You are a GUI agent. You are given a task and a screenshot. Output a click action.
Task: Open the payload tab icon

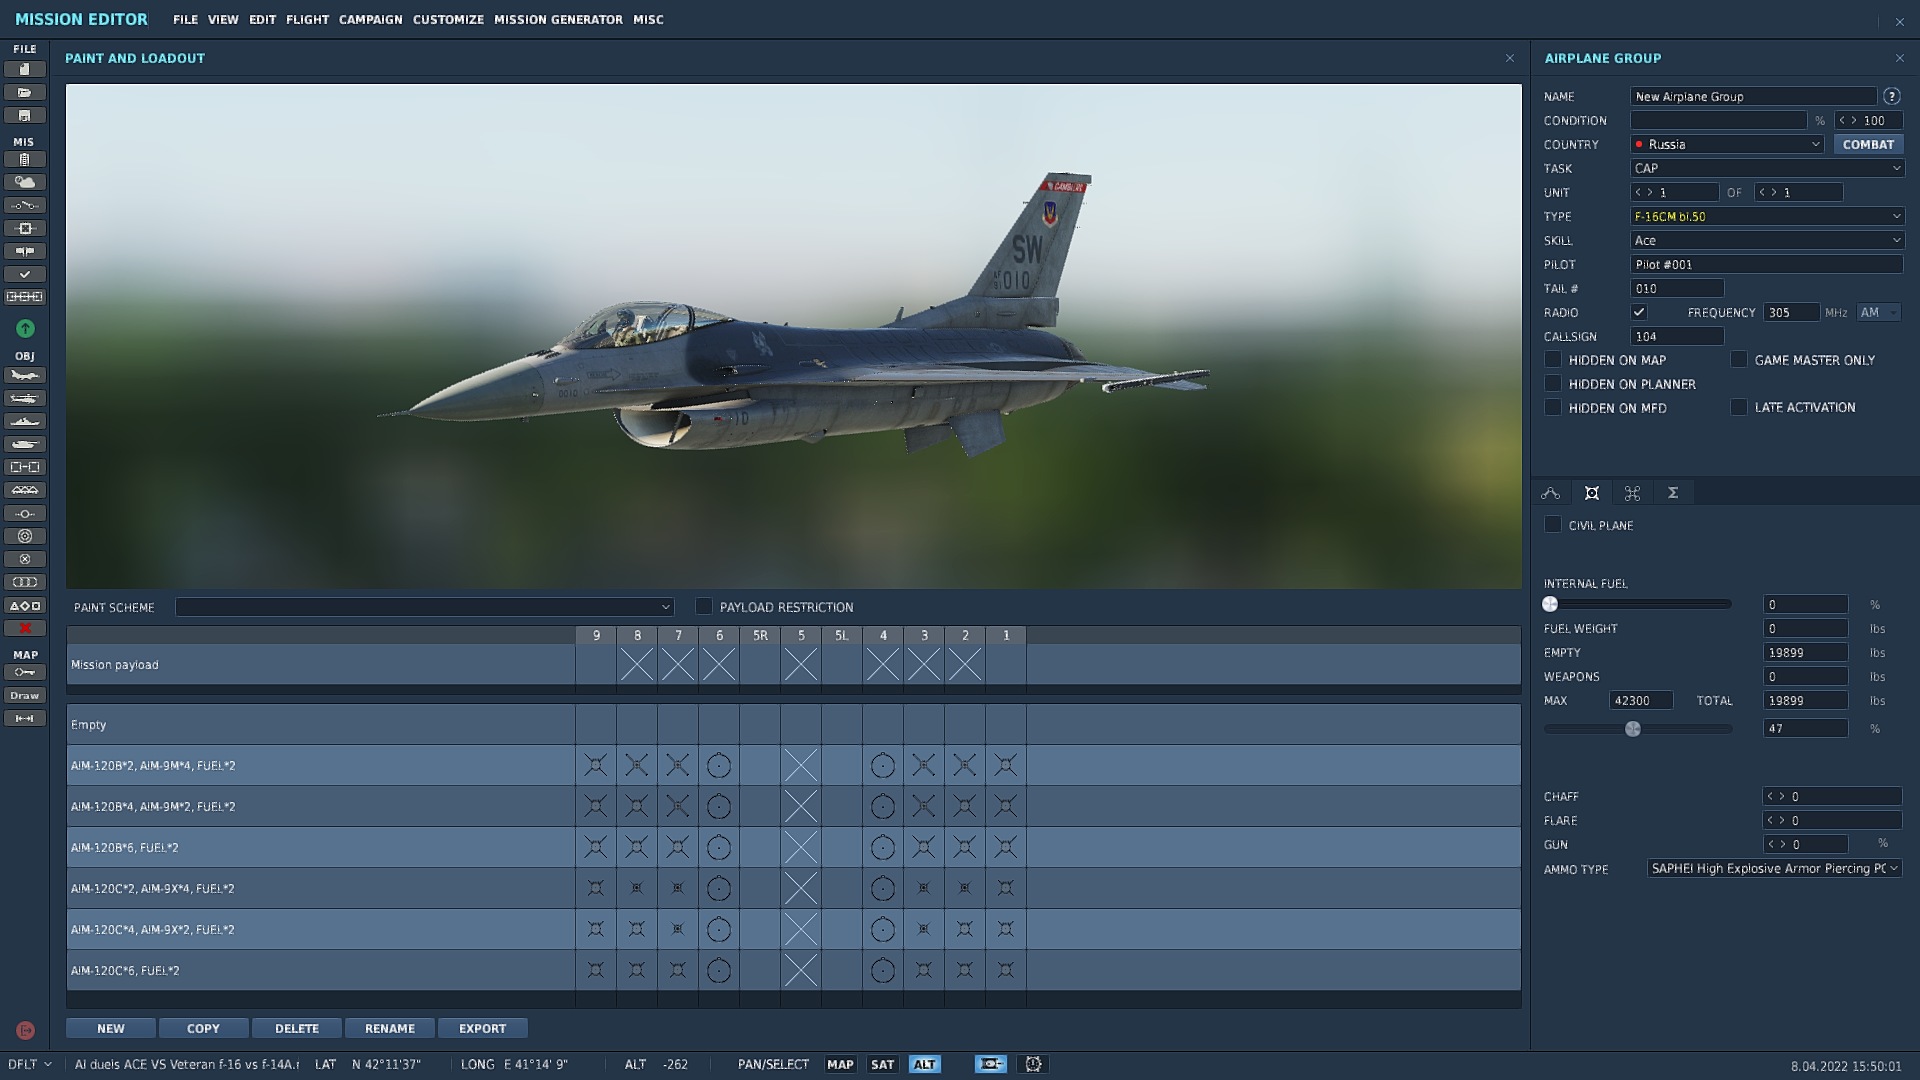tap(1592, 493)
